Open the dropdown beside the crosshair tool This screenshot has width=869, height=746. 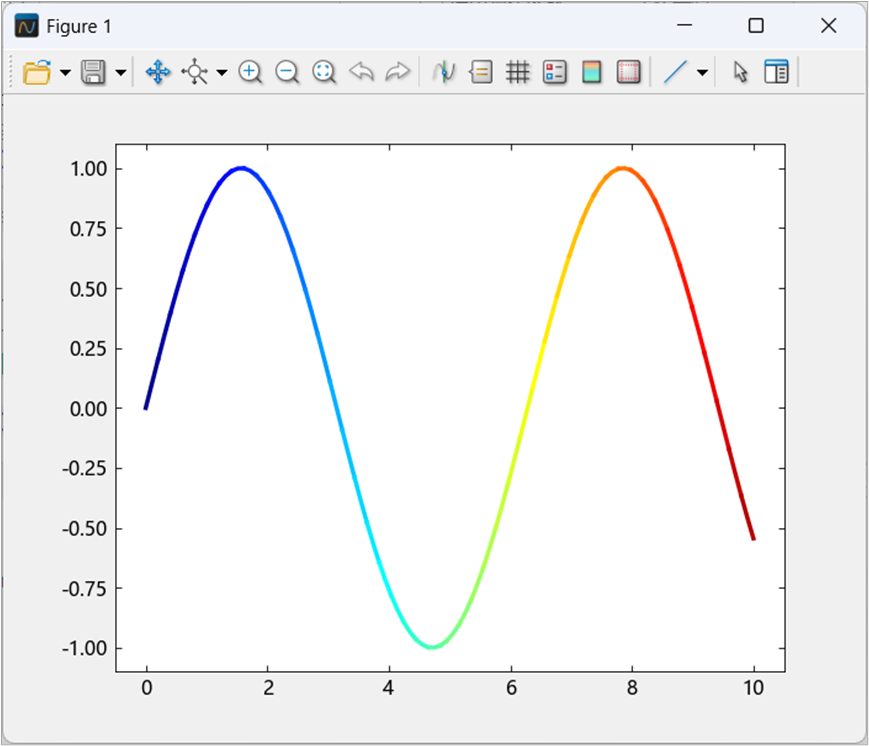tap(222, 73)
